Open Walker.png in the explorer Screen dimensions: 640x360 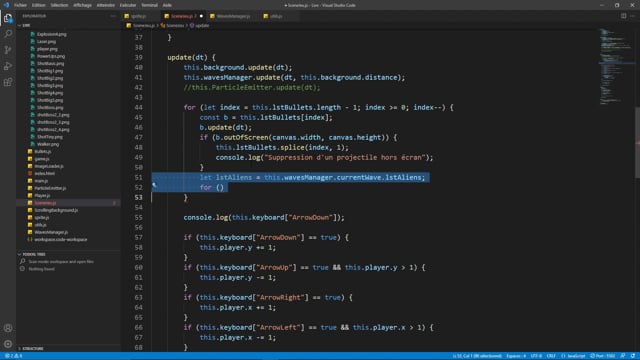pyautogui.click(x=48, y=144)
